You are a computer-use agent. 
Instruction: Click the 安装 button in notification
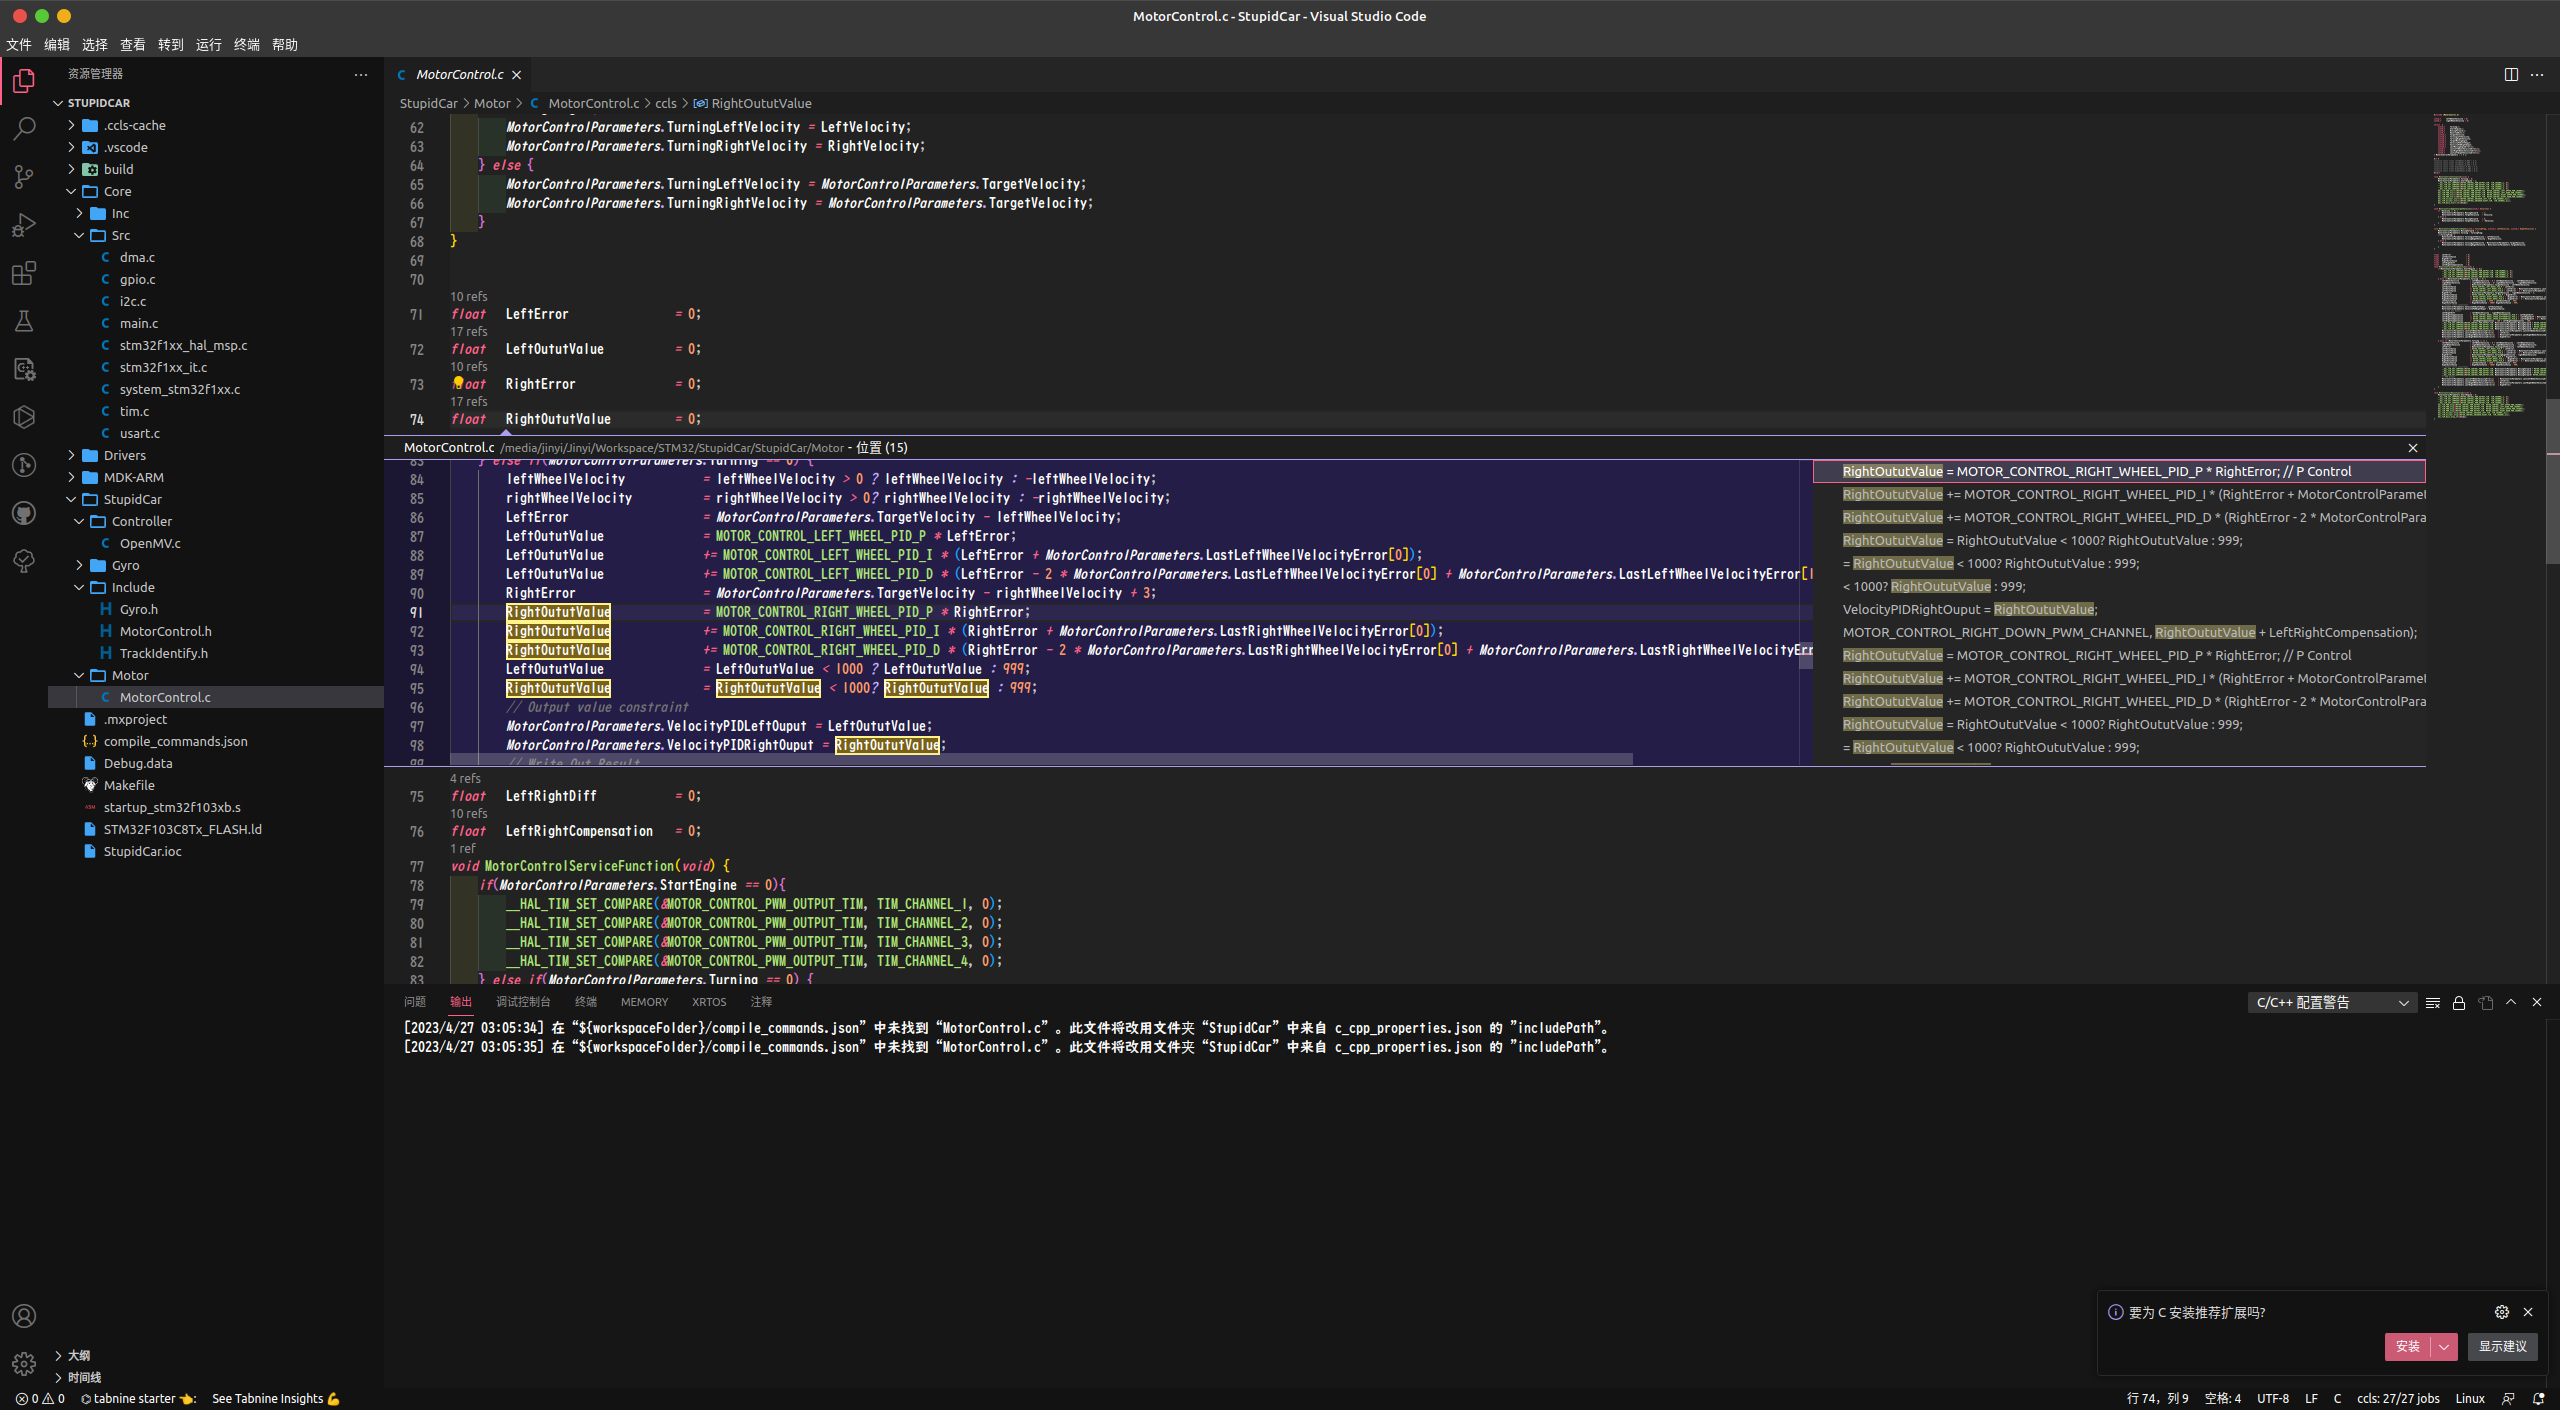click(x=2407, y=1347)
